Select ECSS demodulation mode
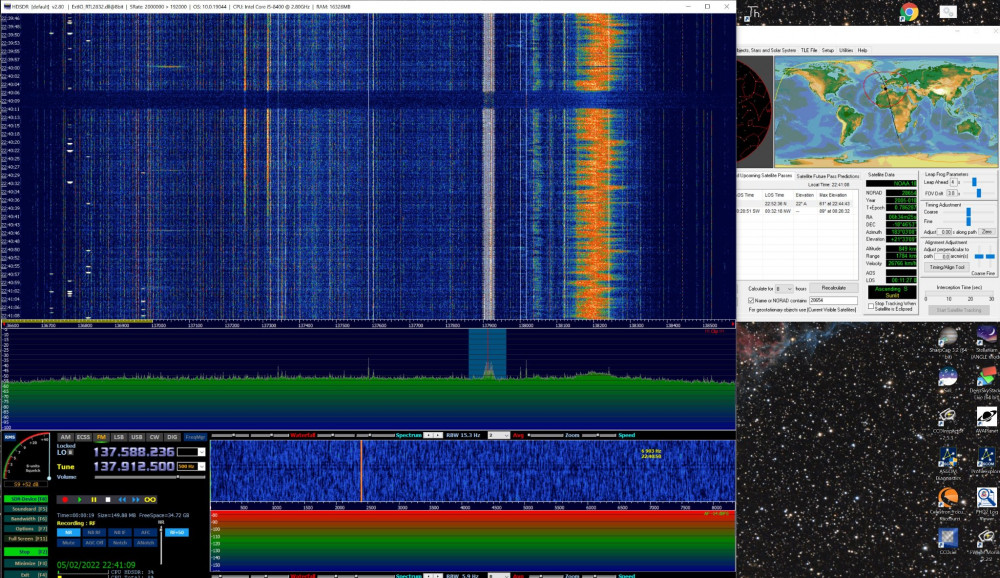Screen dimensions: 1000x578 coord(84,437)
